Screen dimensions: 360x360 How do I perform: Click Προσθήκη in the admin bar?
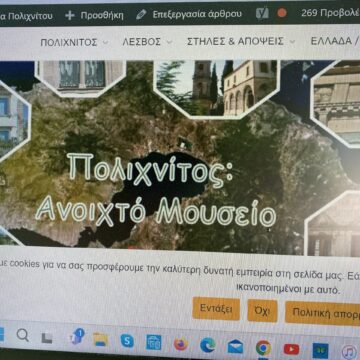pyautogui.click(x=102, y=15)
